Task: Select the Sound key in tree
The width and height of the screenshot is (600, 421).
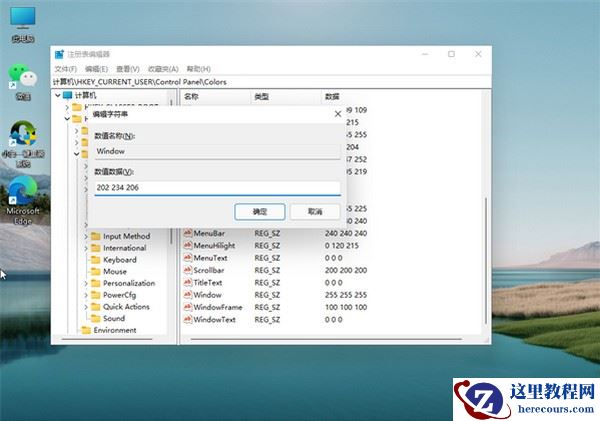Action: (x=114, y=318)
